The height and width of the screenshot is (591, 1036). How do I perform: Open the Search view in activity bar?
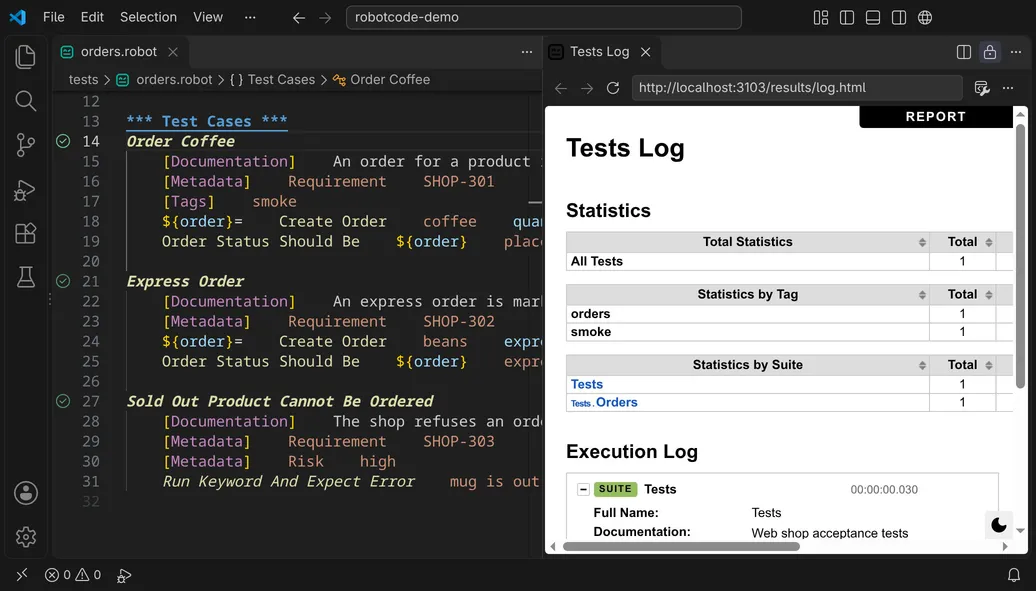click(25, 101)
